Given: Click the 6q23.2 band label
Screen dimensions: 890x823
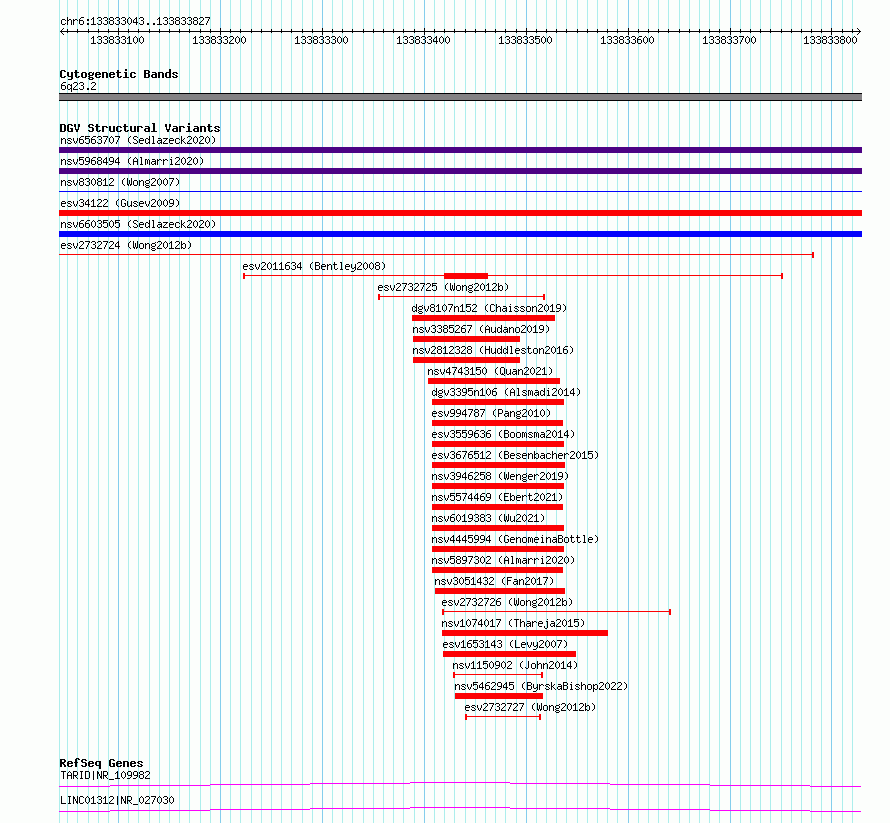Looking at the screenshot, I should (x=78, y=86).
